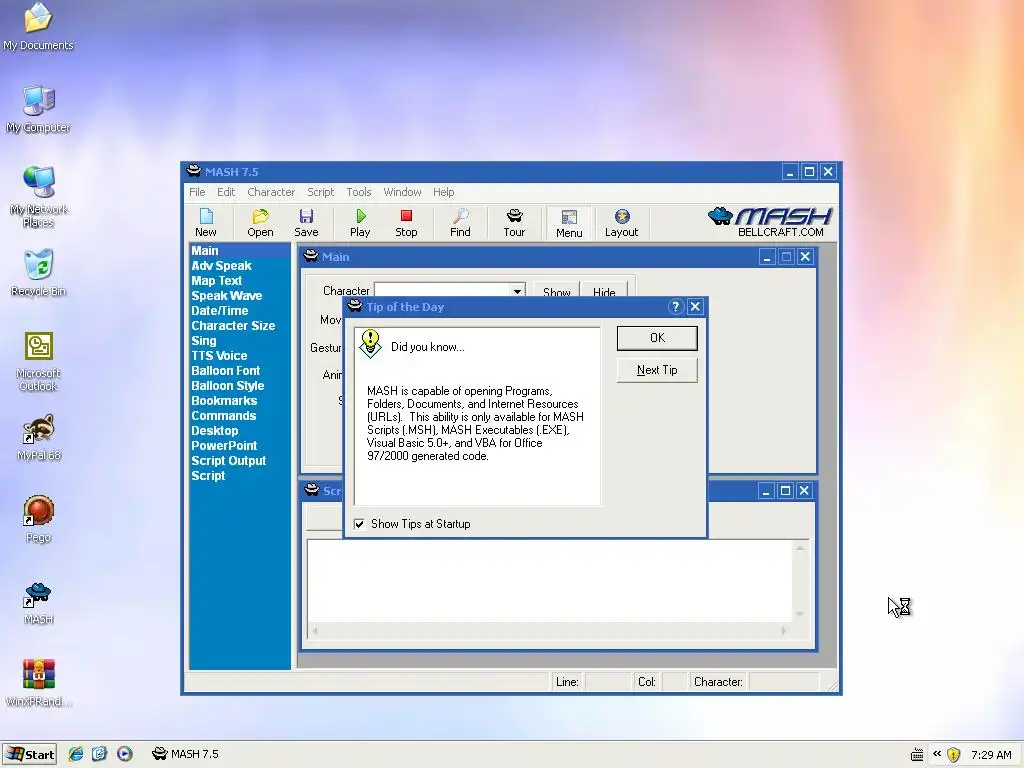Screen dimensions: 1024x768
Task: Open the Script menu
Action: point(321,192)
